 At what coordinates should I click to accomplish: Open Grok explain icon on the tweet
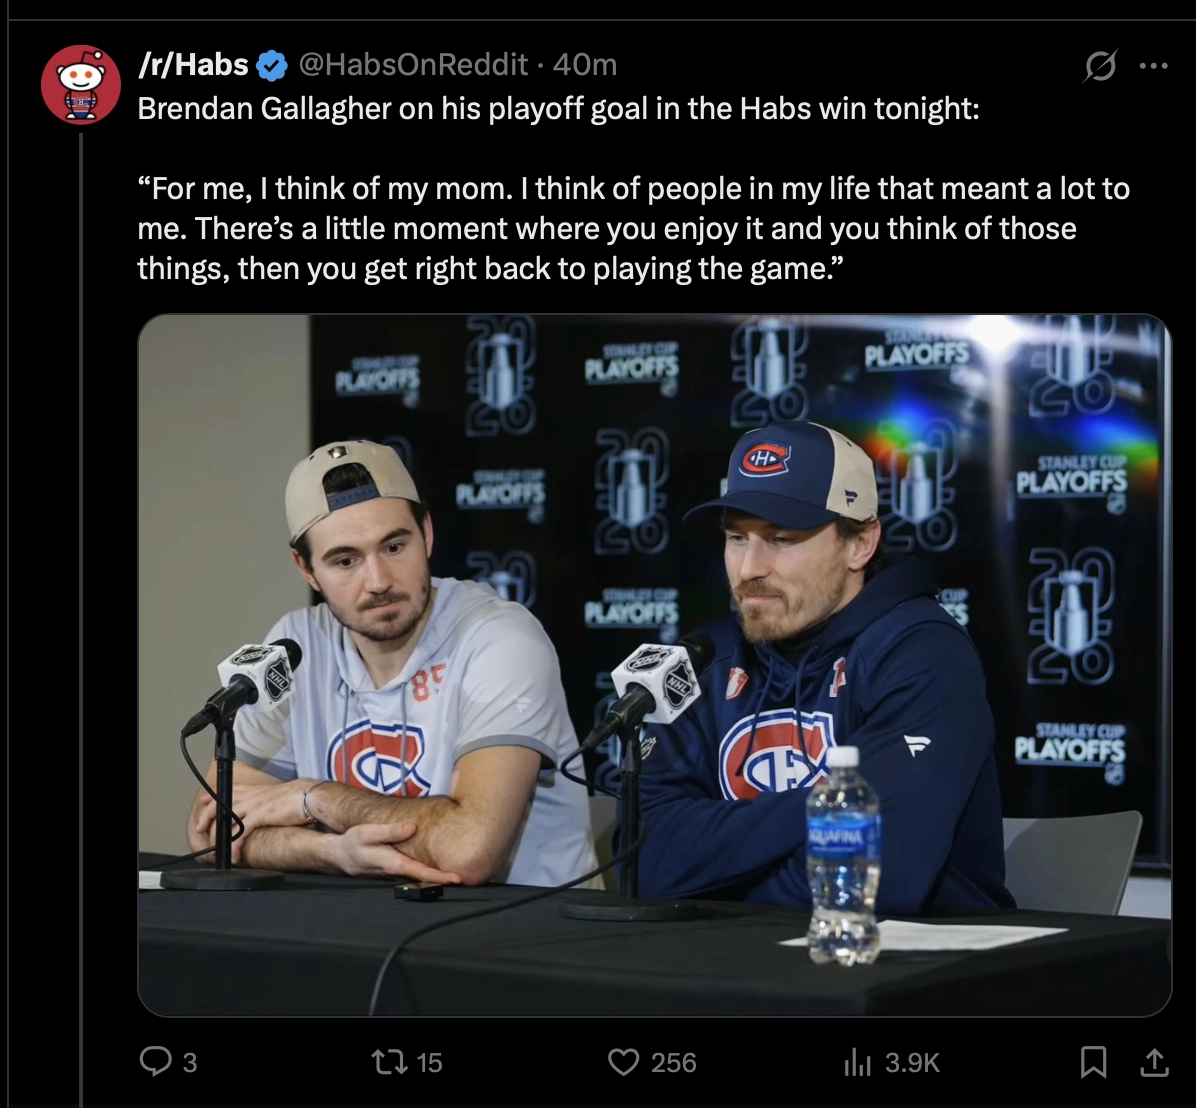point(1100,66)
